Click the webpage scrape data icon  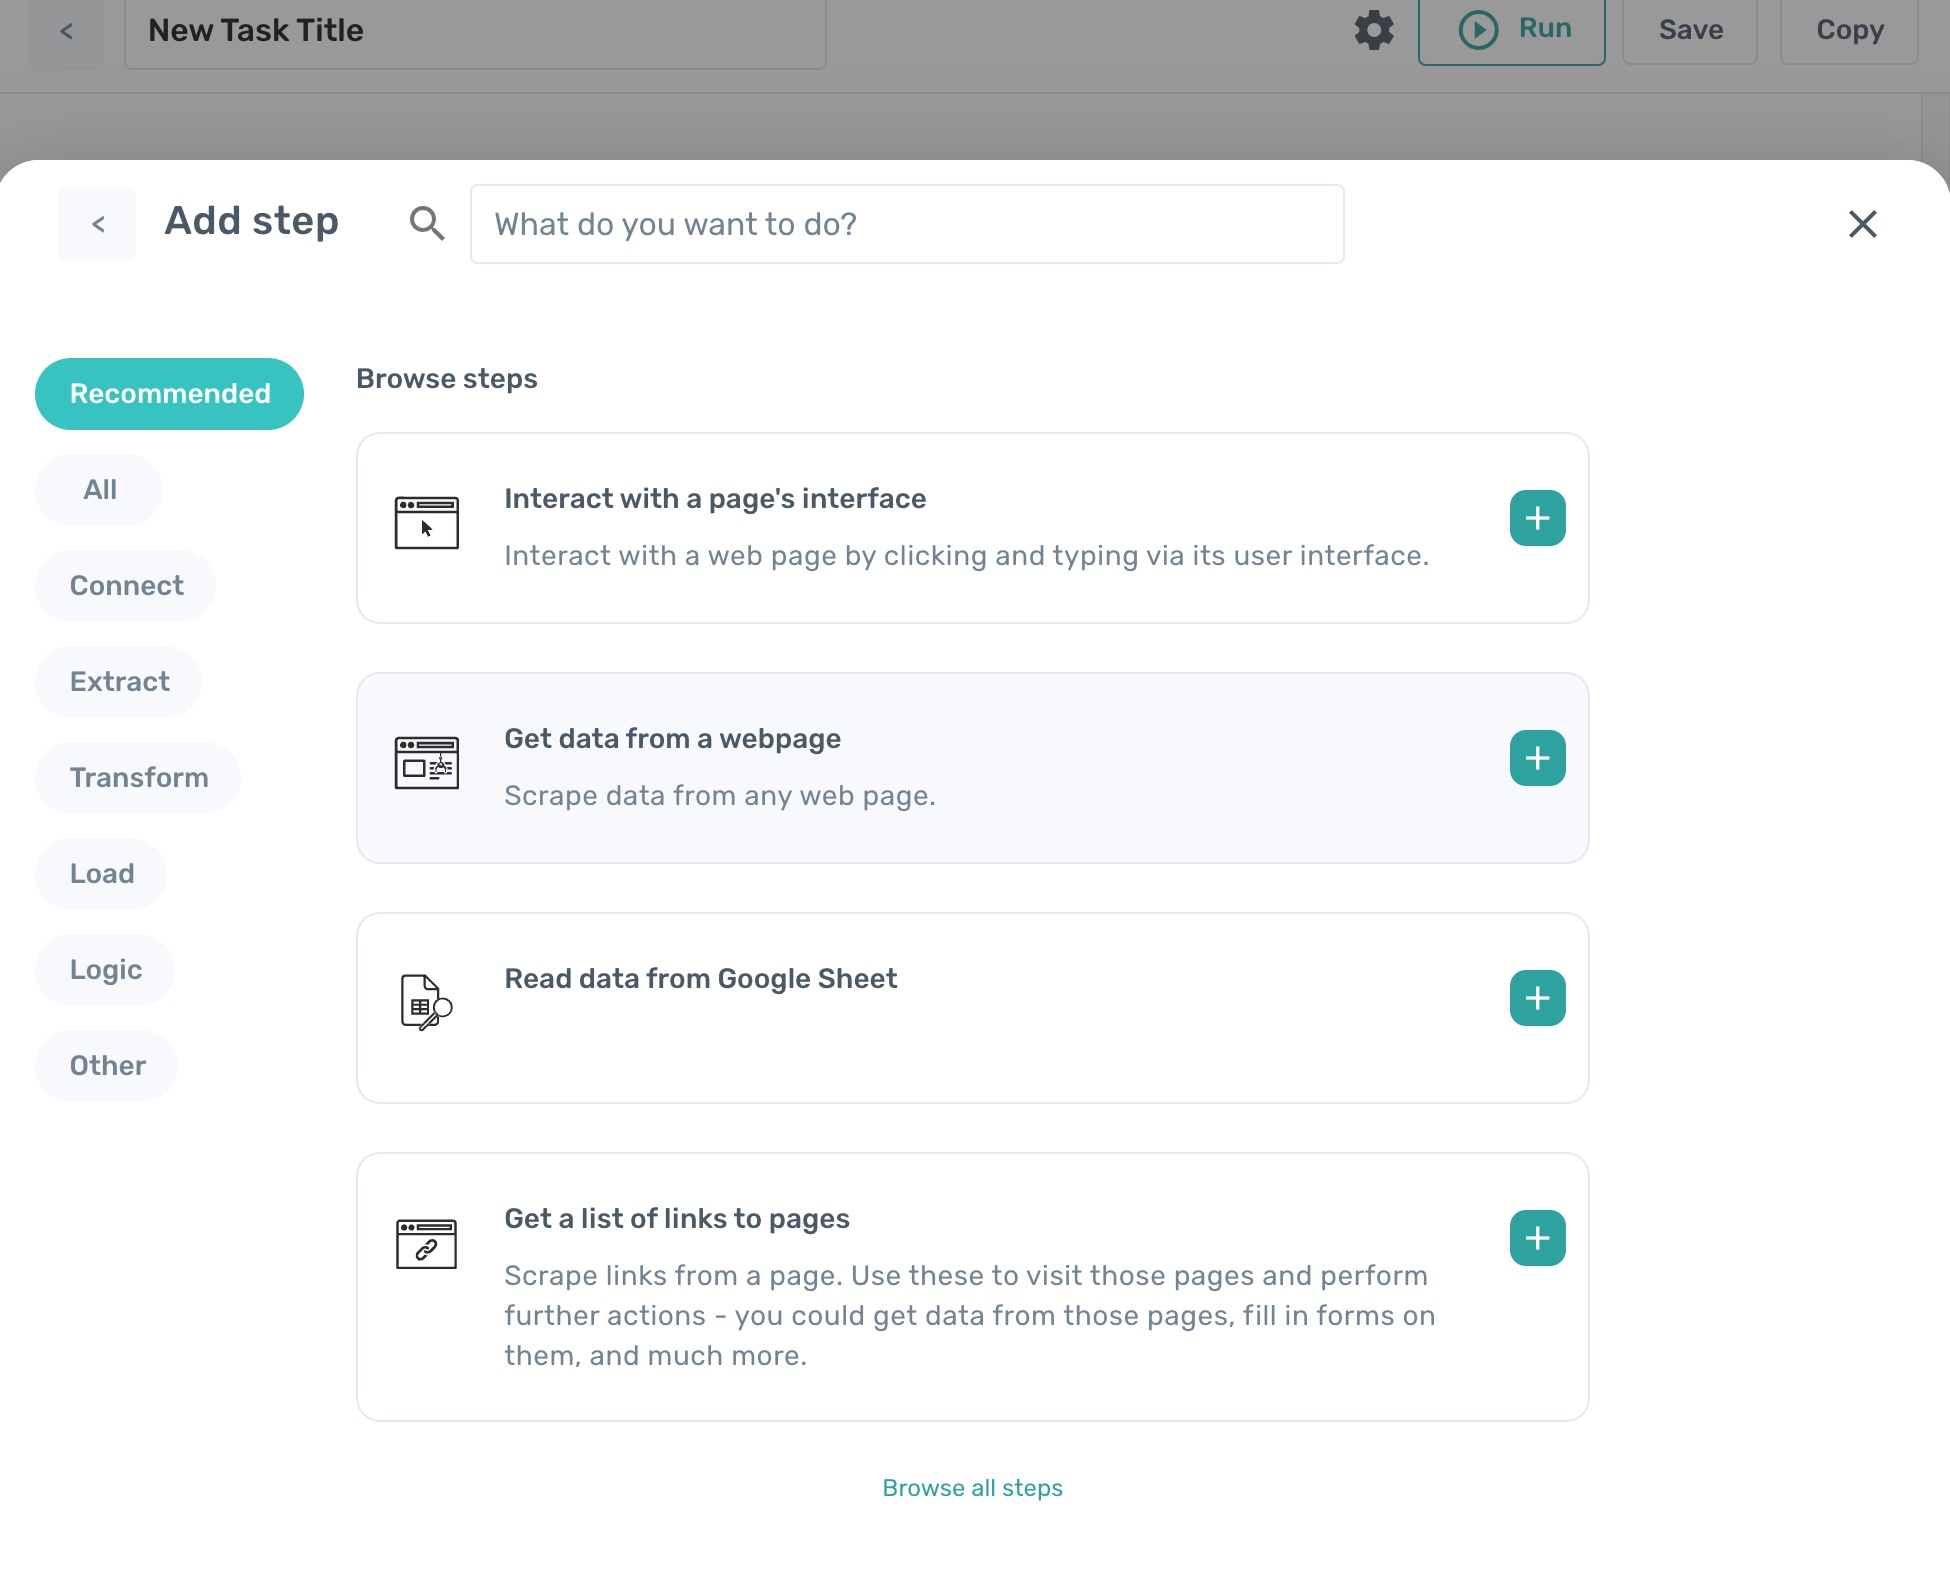427,763
